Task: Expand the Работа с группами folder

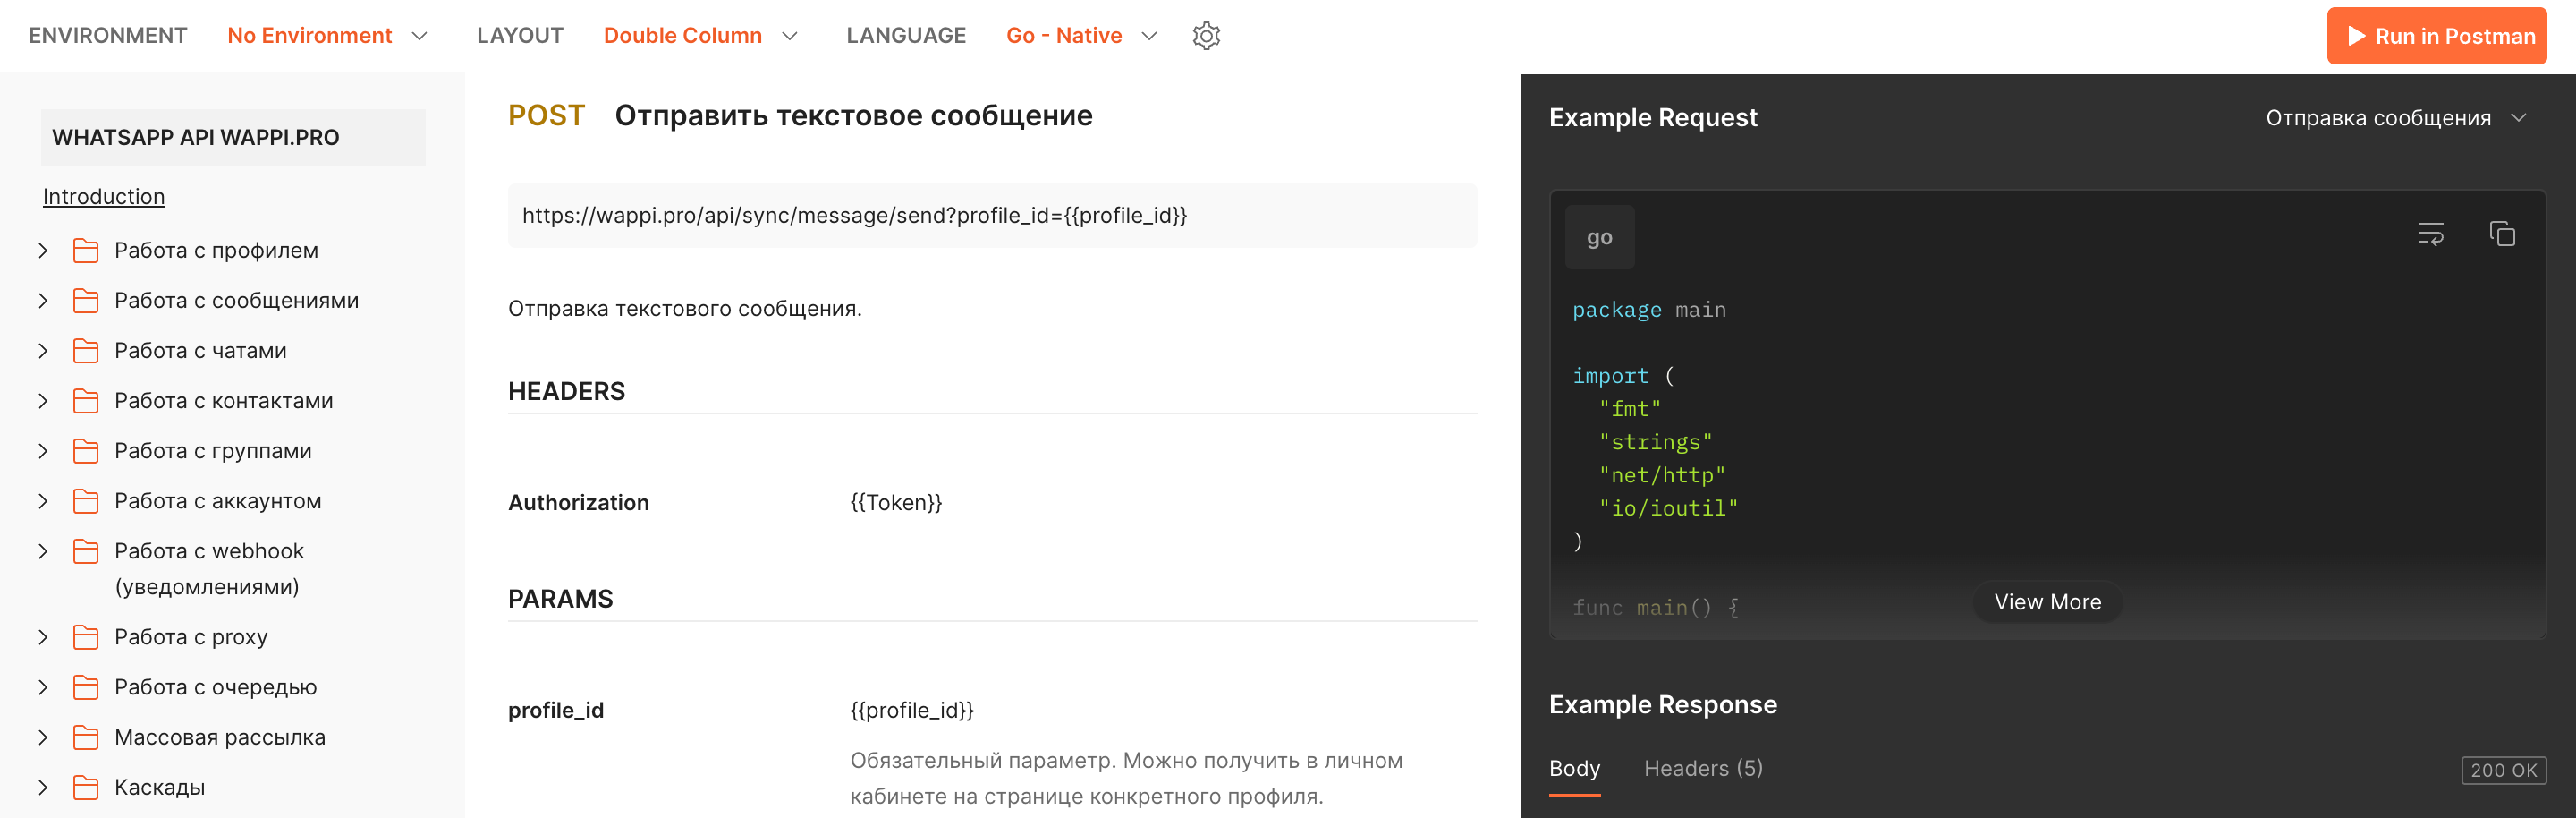Action: point(43,451)
